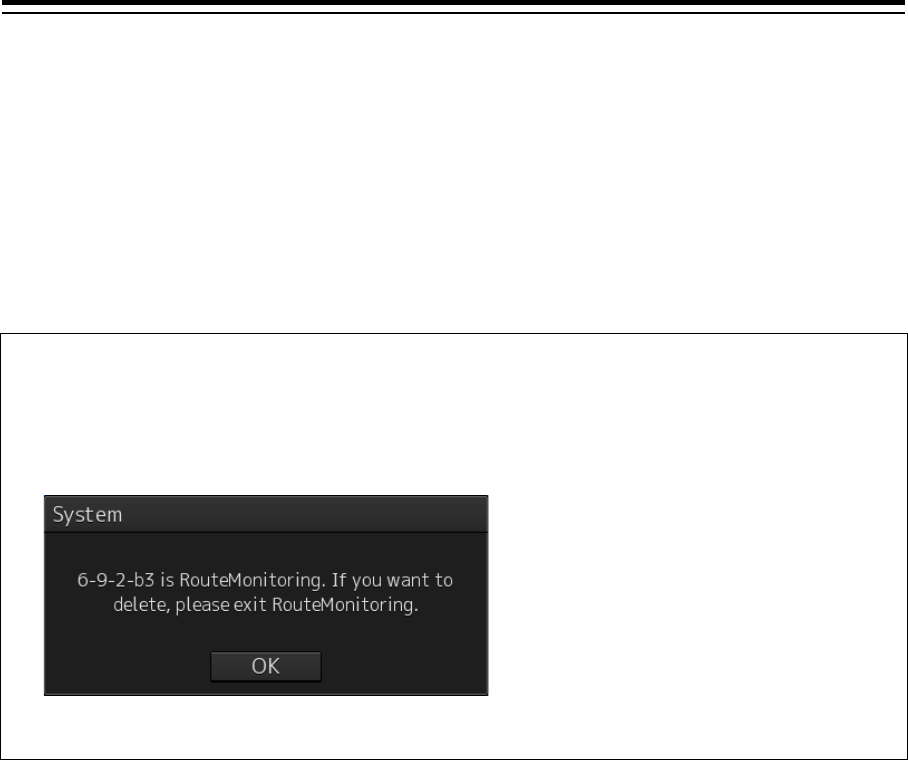
Task: Click empty title bar area right of System
Action: coord(305,514)
